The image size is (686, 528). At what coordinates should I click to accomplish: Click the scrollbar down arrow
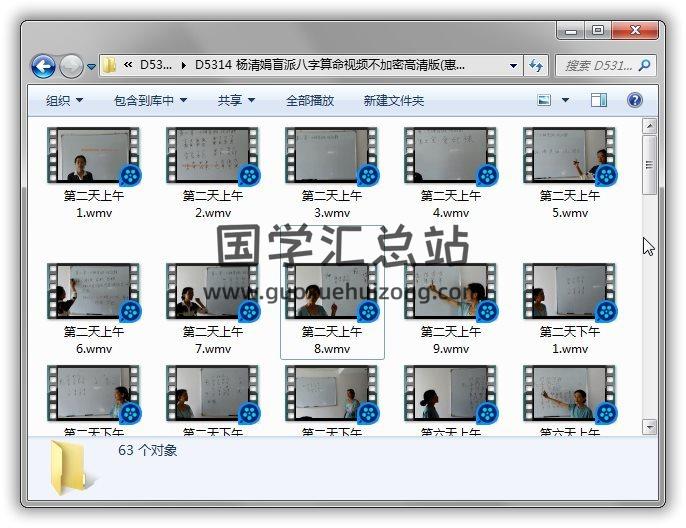[649, 427]
